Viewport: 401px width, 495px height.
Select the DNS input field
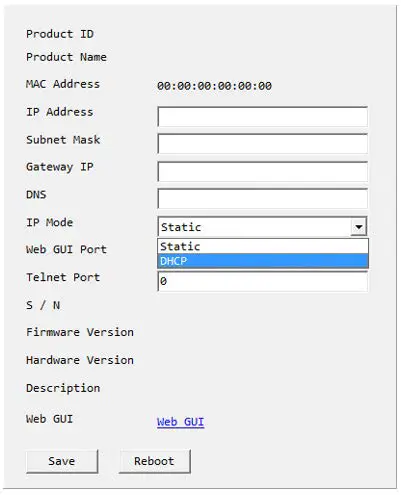(263, 199)
